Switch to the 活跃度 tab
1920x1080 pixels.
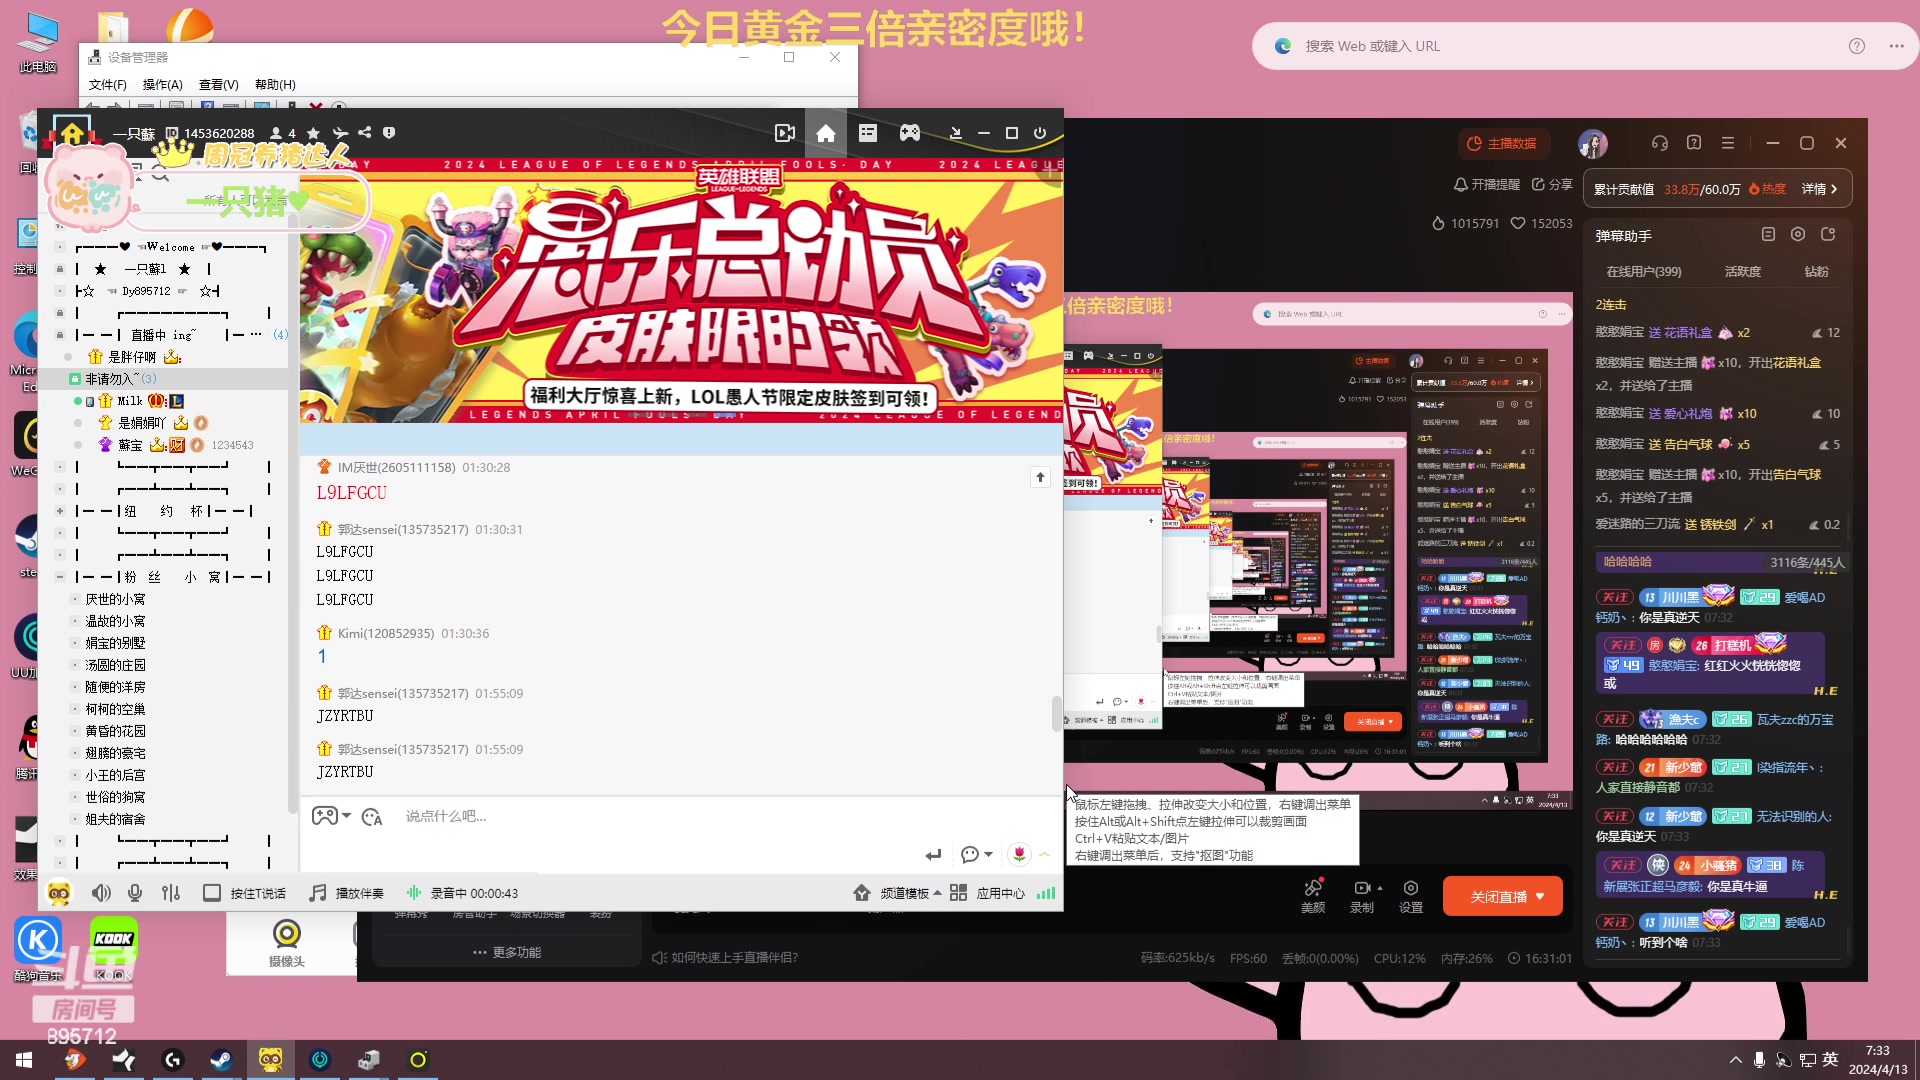tap(1742, 272)
